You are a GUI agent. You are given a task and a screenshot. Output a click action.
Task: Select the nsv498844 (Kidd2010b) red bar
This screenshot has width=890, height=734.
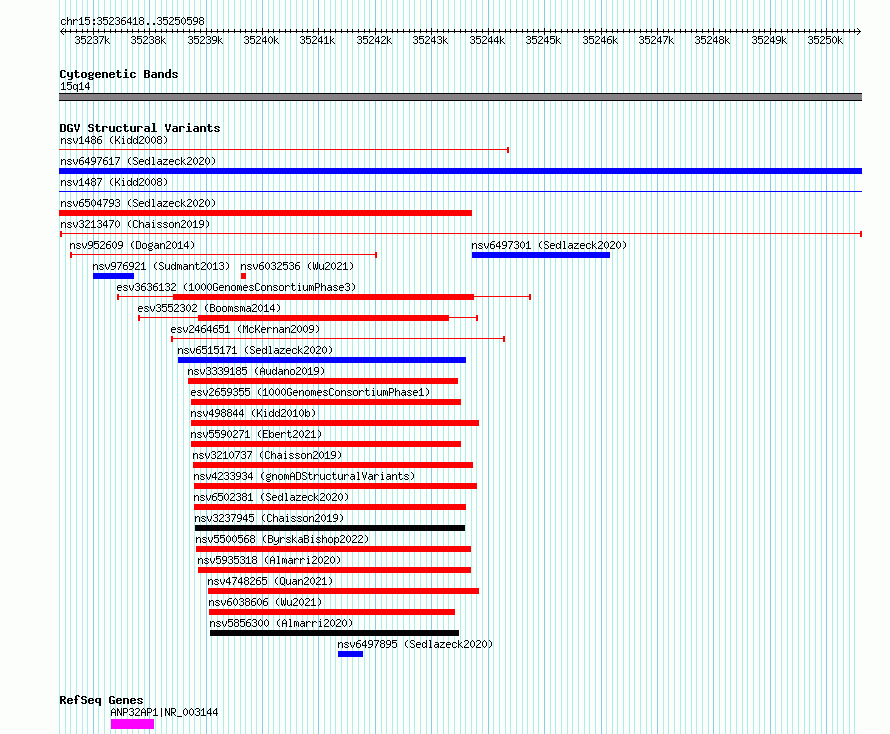(x=335, y=423)
